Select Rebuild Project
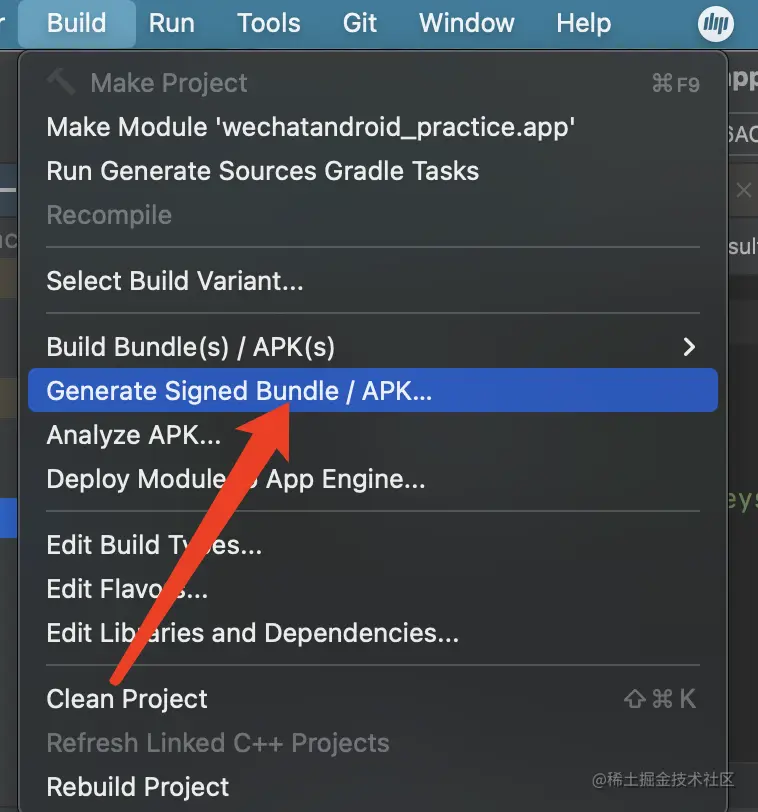Image resolution: width=758 pixels, height=812 pixels. tap(137, 787)
